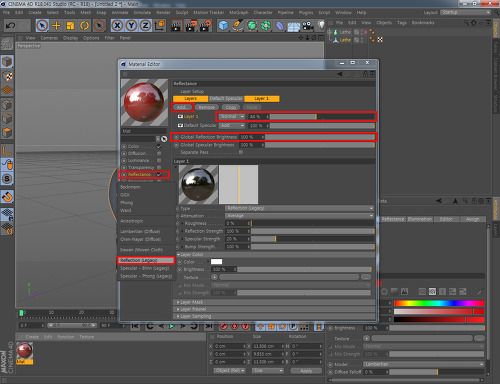Select the Live Selection tool
This screenshot has height=384, width=500.
(x=42, y=25)
